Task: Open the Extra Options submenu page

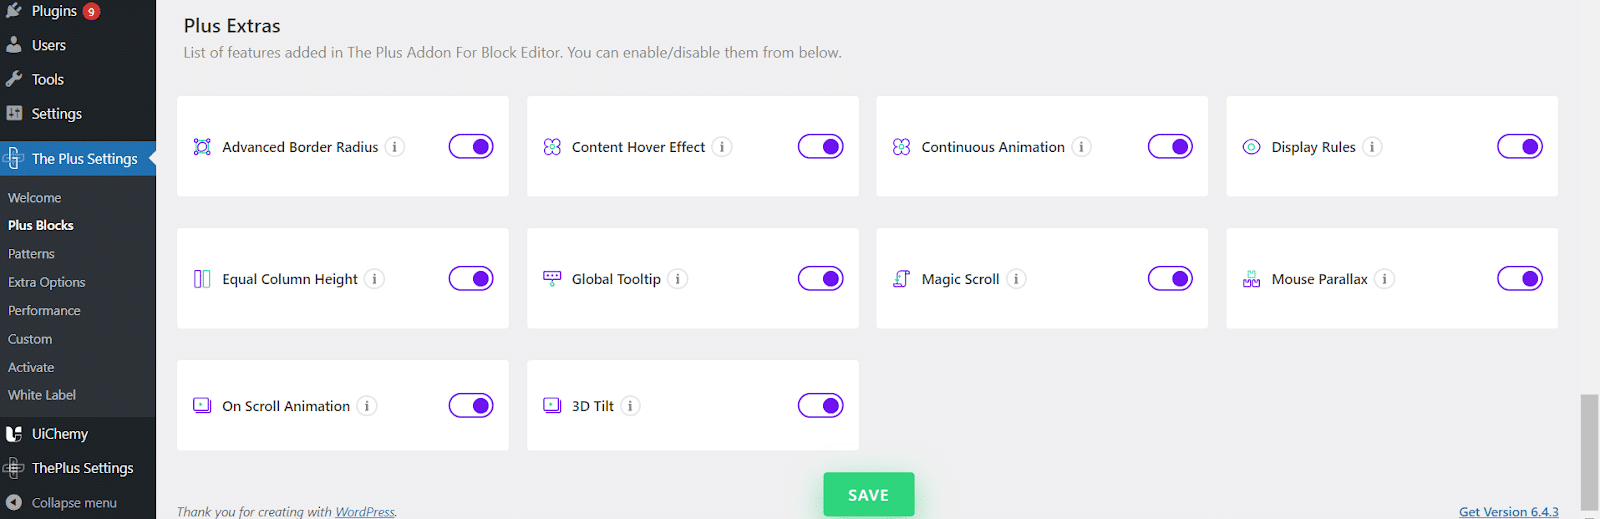Action: click(47, 282)
